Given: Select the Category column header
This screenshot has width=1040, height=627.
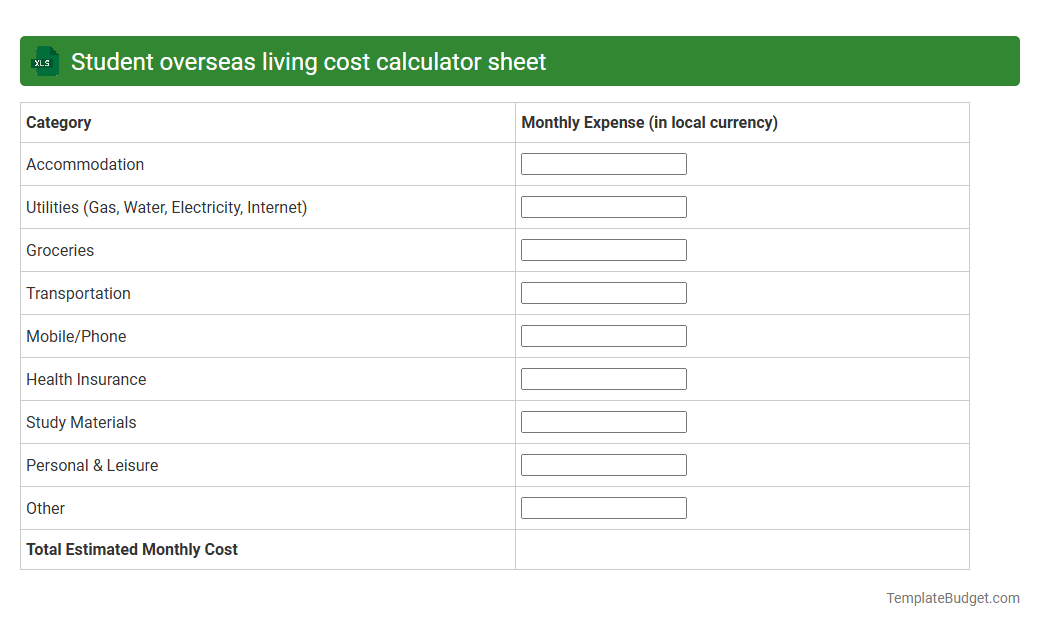Looking at the screenshot, I should coord(58,122).
